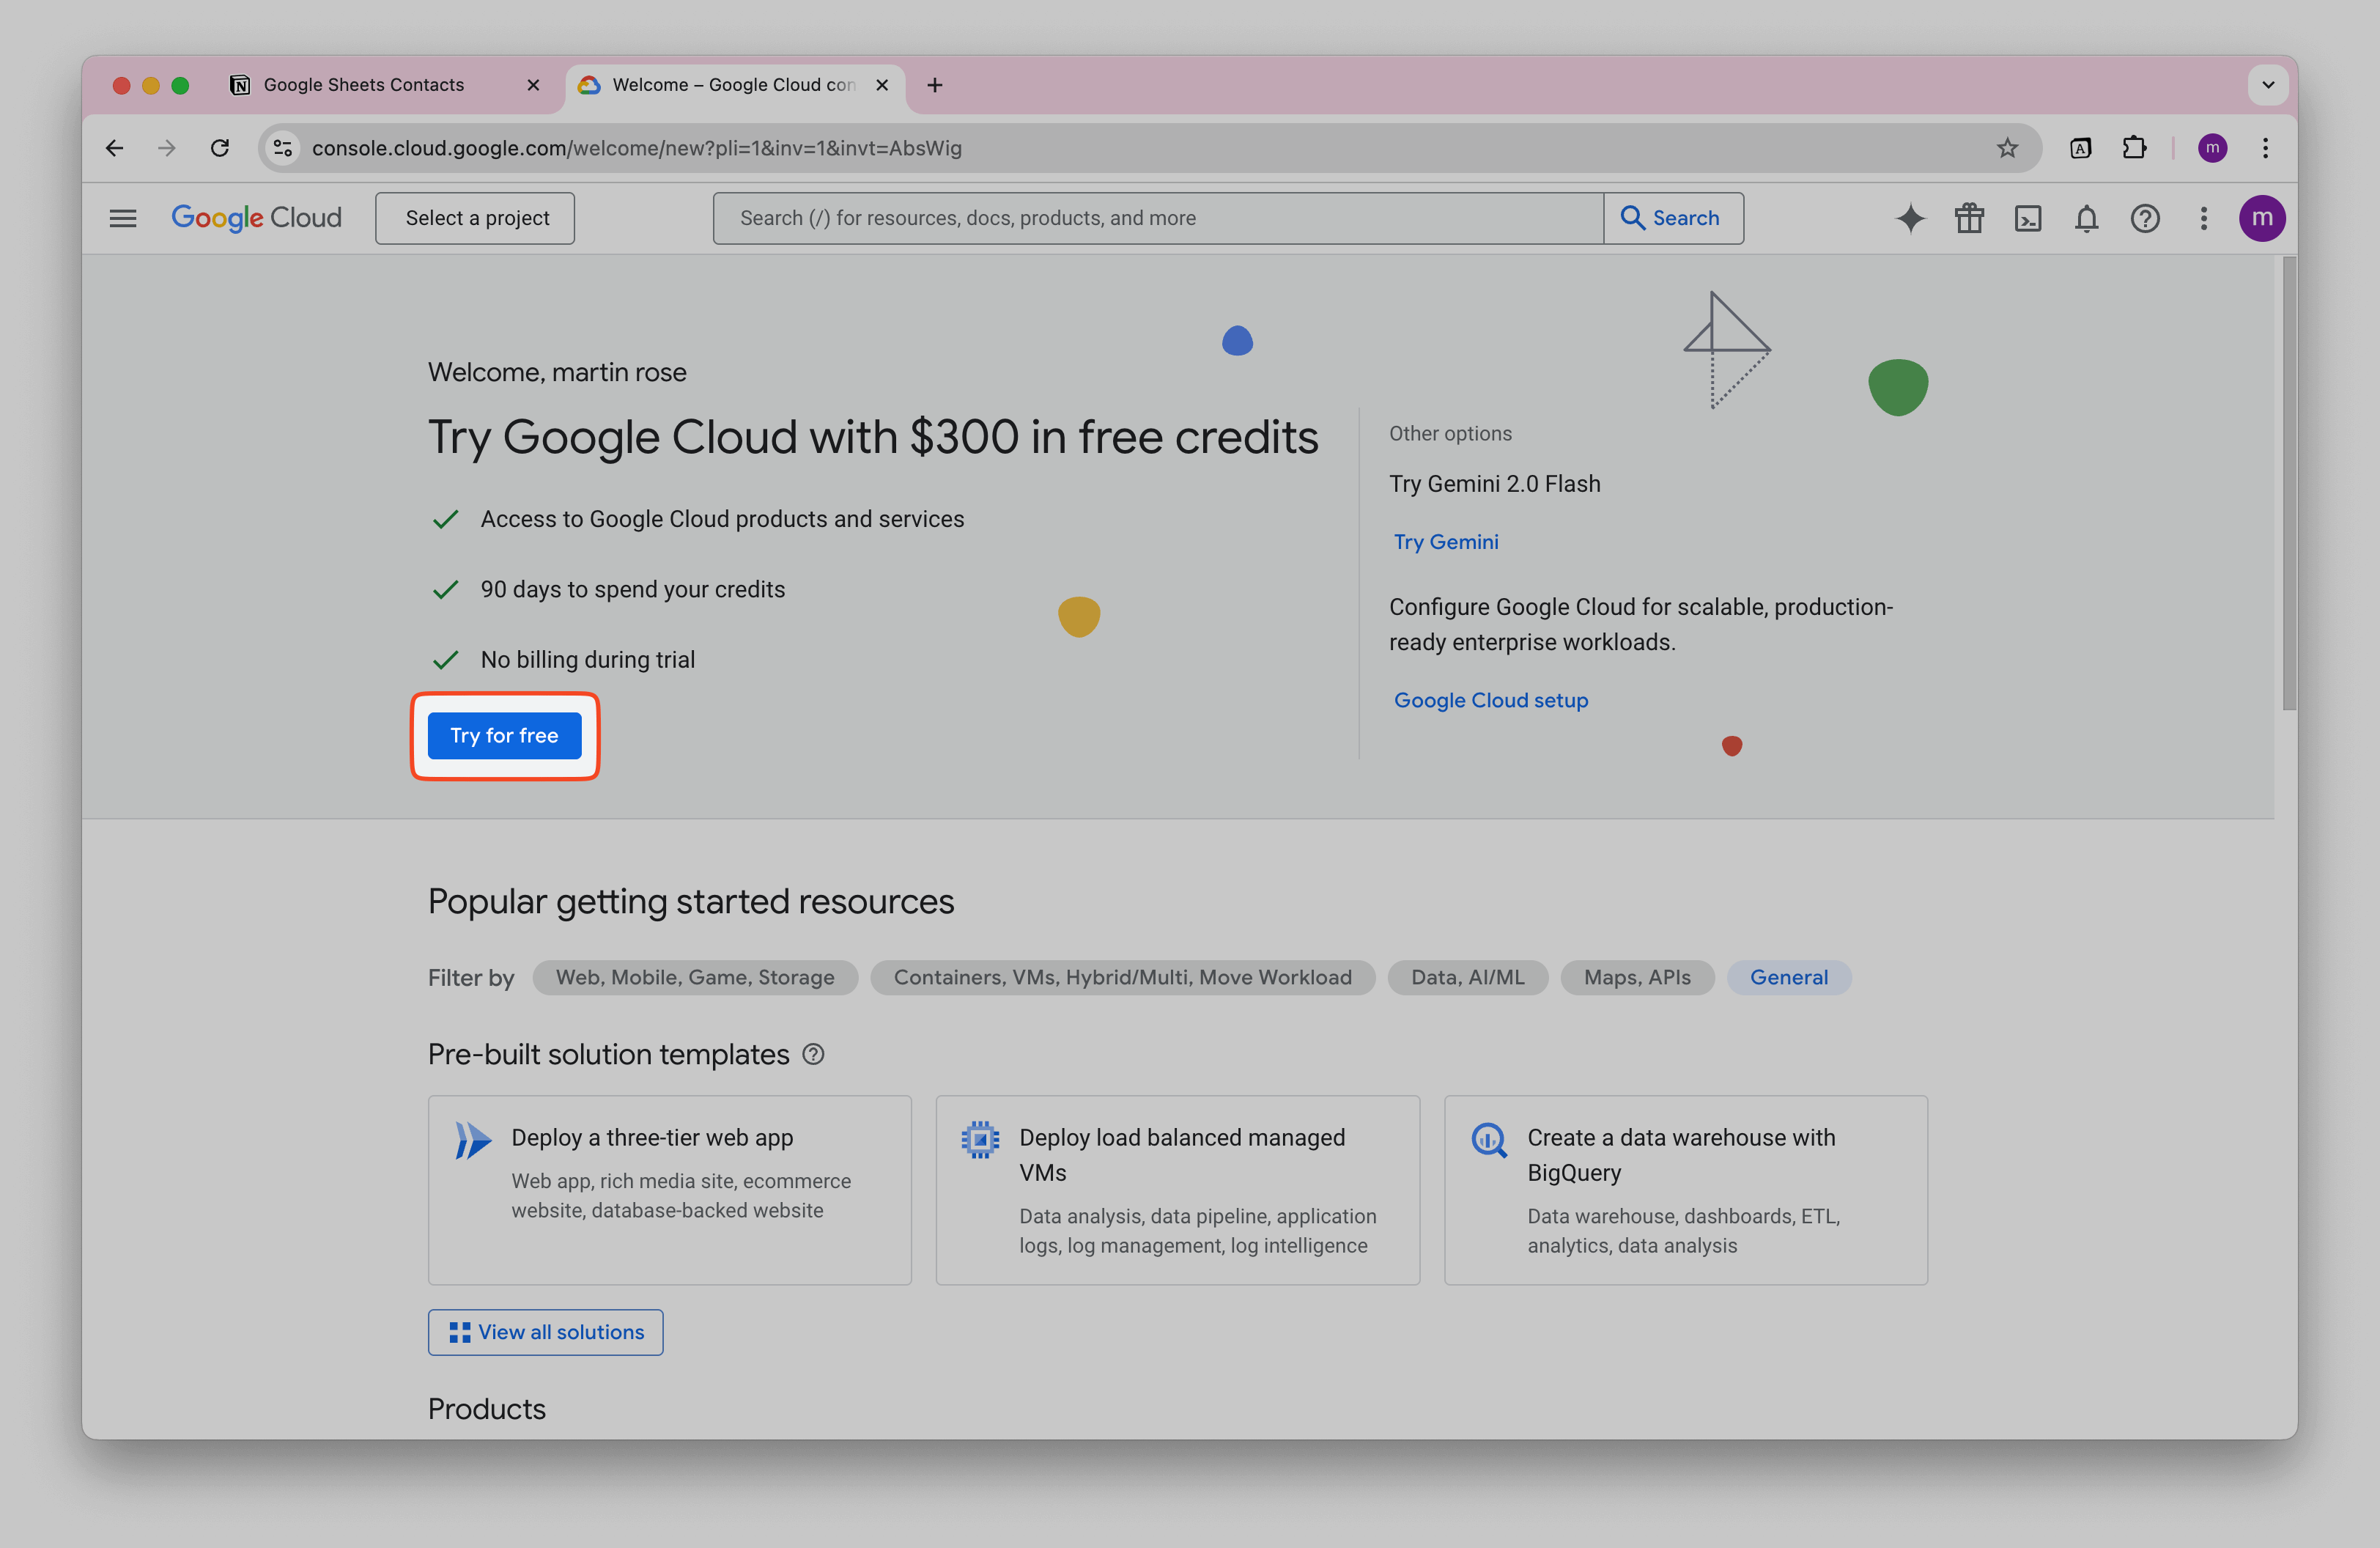Open the Gemini assistant sparkle icon
The width and height of the screenshot is (2380, 1548).
pyautogui.click(x=1911, y=218)
